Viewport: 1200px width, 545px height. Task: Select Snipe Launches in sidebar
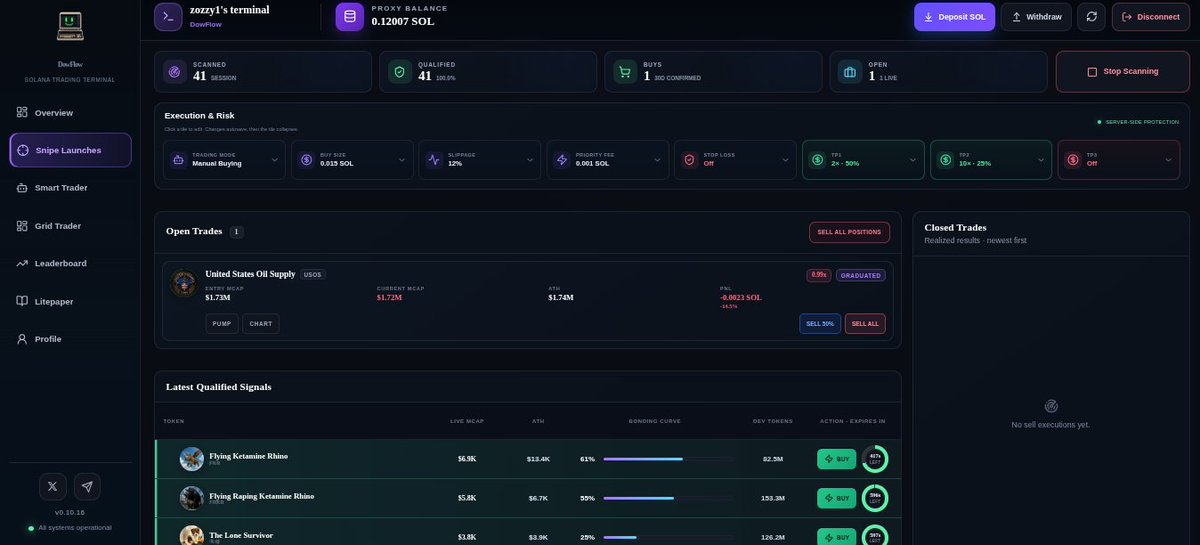click(x=70, y=150)
